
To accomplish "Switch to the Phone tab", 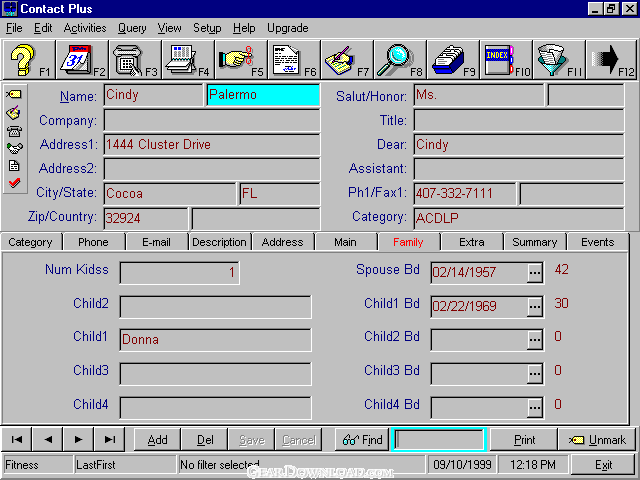I will (93, 242).
